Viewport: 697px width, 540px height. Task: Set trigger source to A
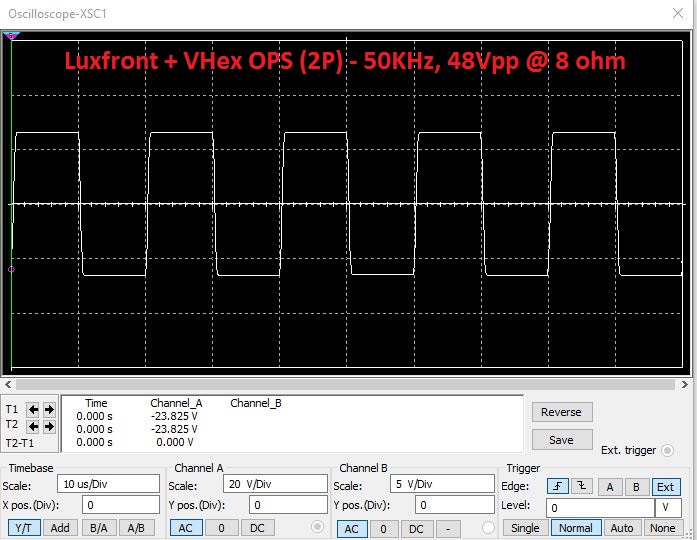pos(610,487)
